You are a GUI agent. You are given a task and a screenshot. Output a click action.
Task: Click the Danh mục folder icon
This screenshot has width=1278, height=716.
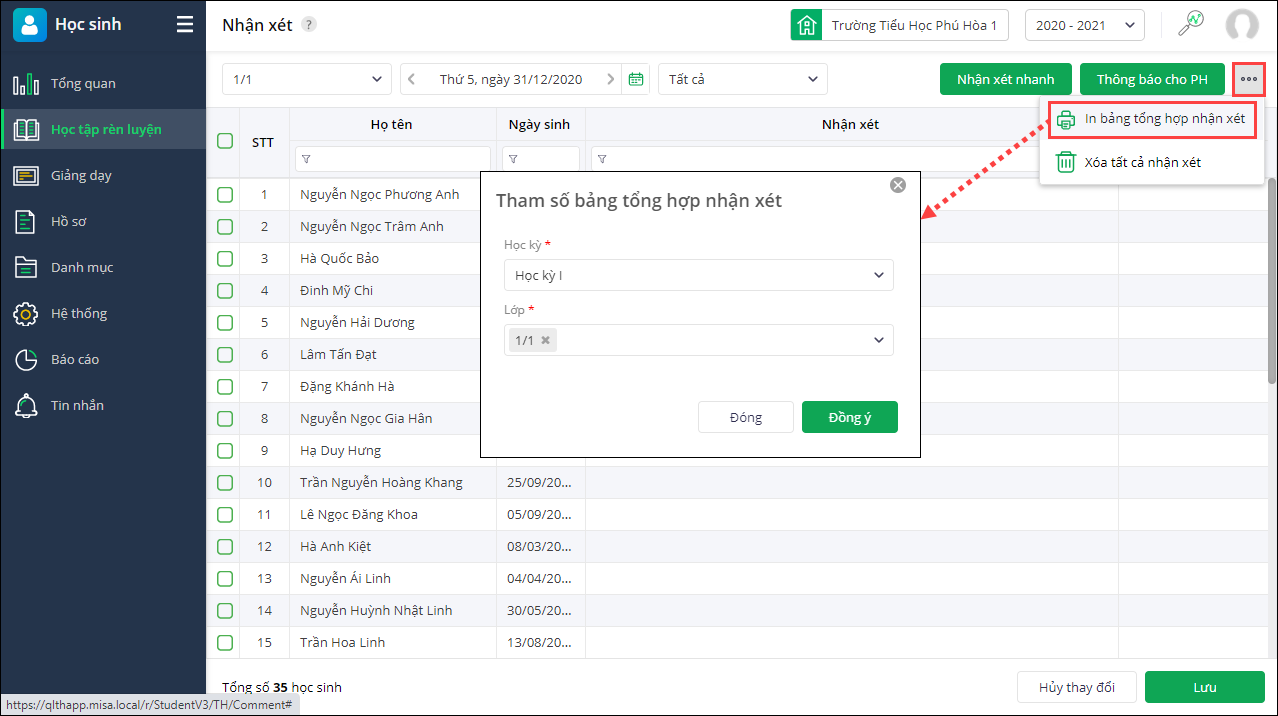coord(26,267)
